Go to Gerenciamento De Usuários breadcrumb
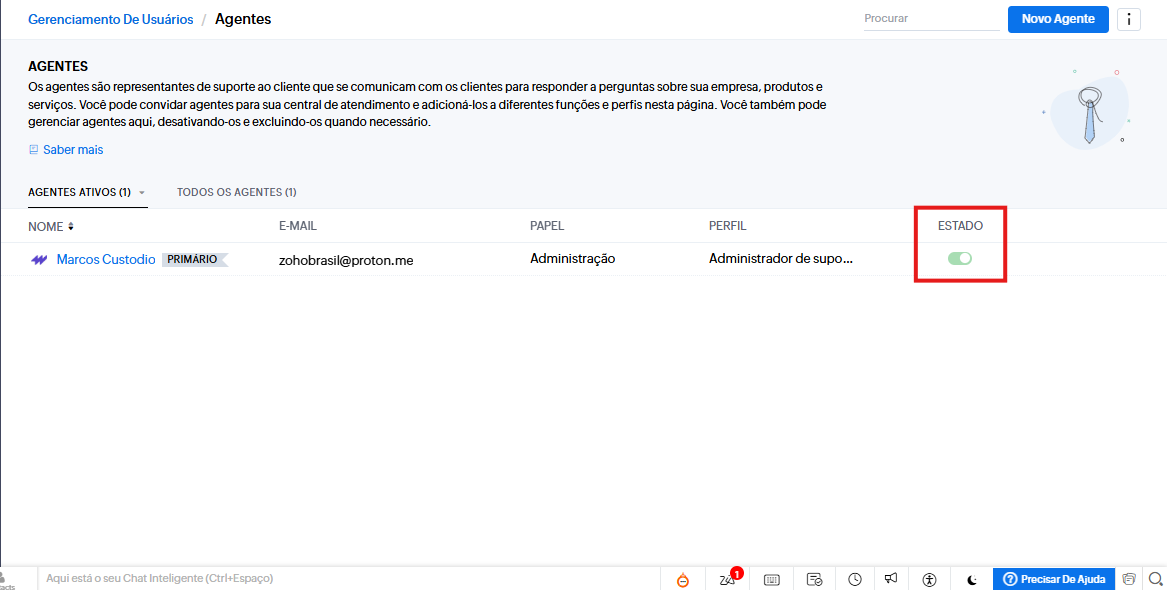1167x590 pixels. click(x=110, y=20)
